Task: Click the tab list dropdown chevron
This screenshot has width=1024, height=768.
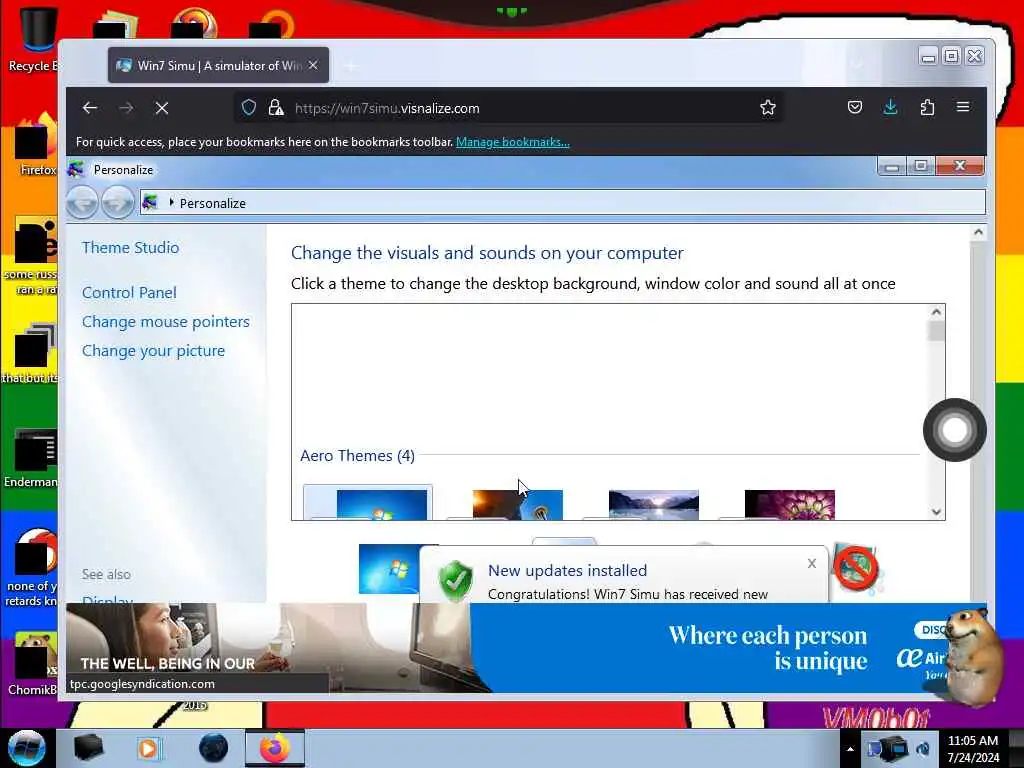Action: [x=857, y=64]
